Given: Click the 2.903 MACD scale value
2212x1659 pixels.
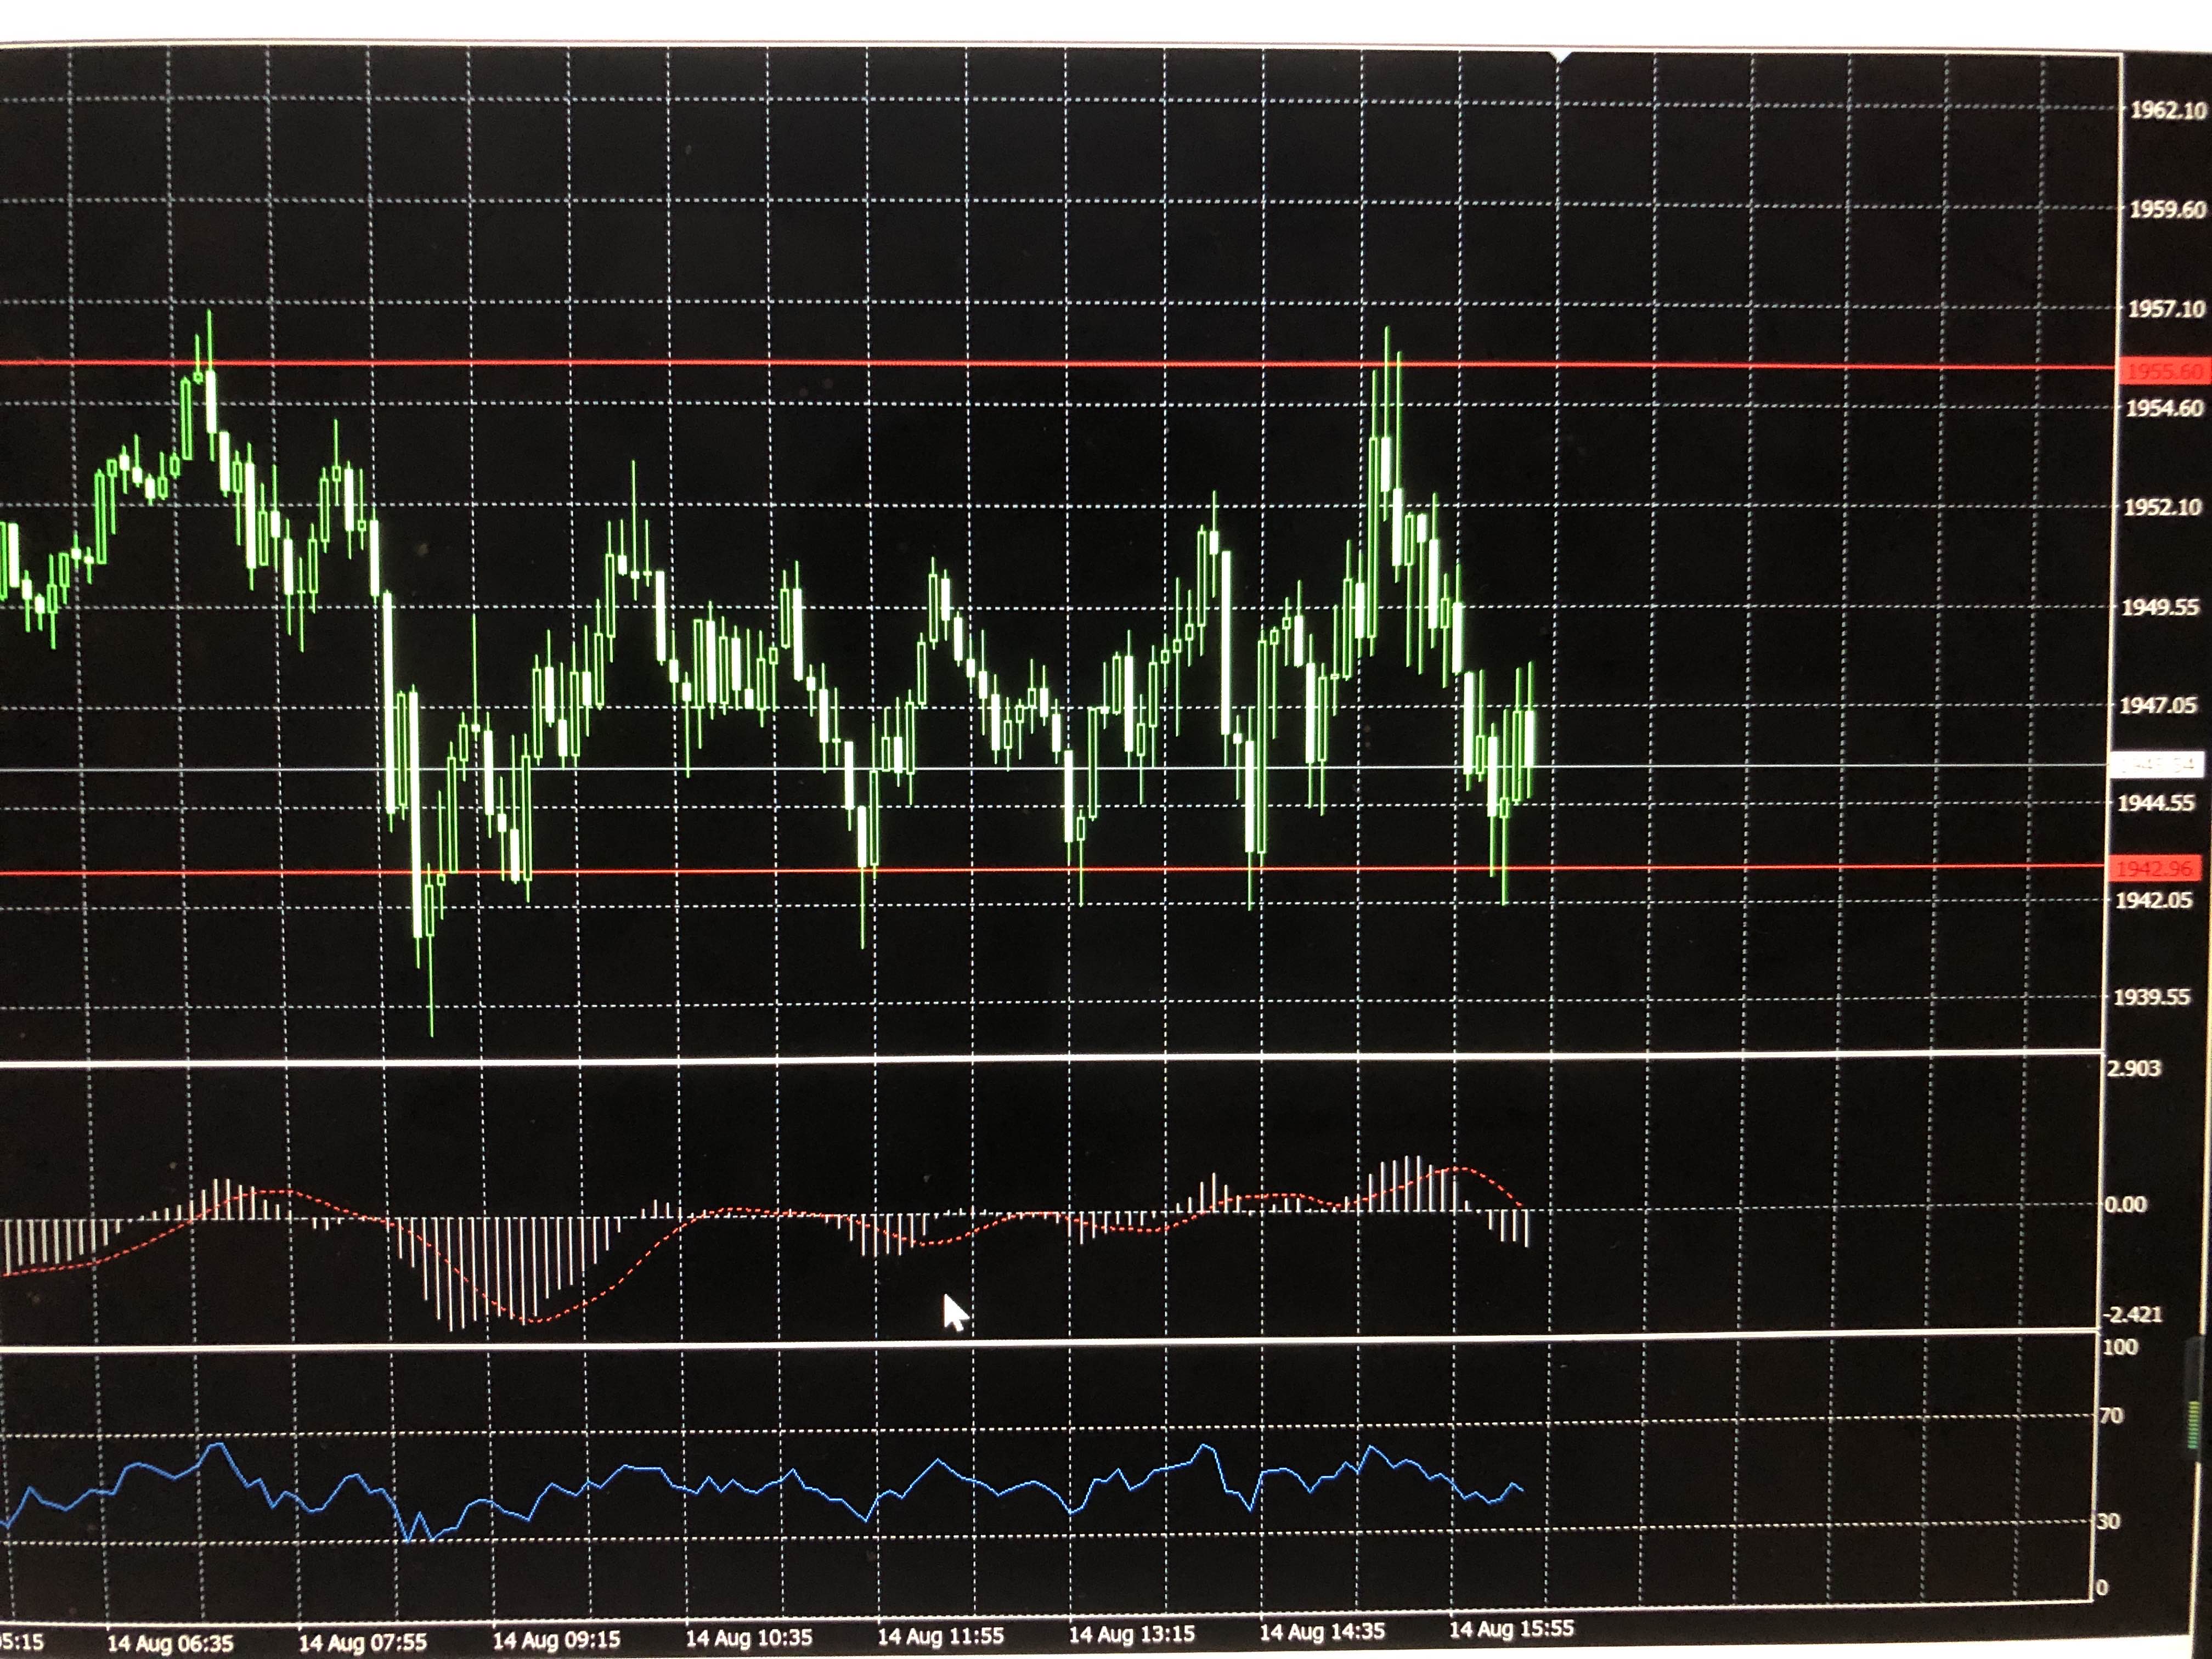Looking at the screenshot, I should coord(2133,1069).
